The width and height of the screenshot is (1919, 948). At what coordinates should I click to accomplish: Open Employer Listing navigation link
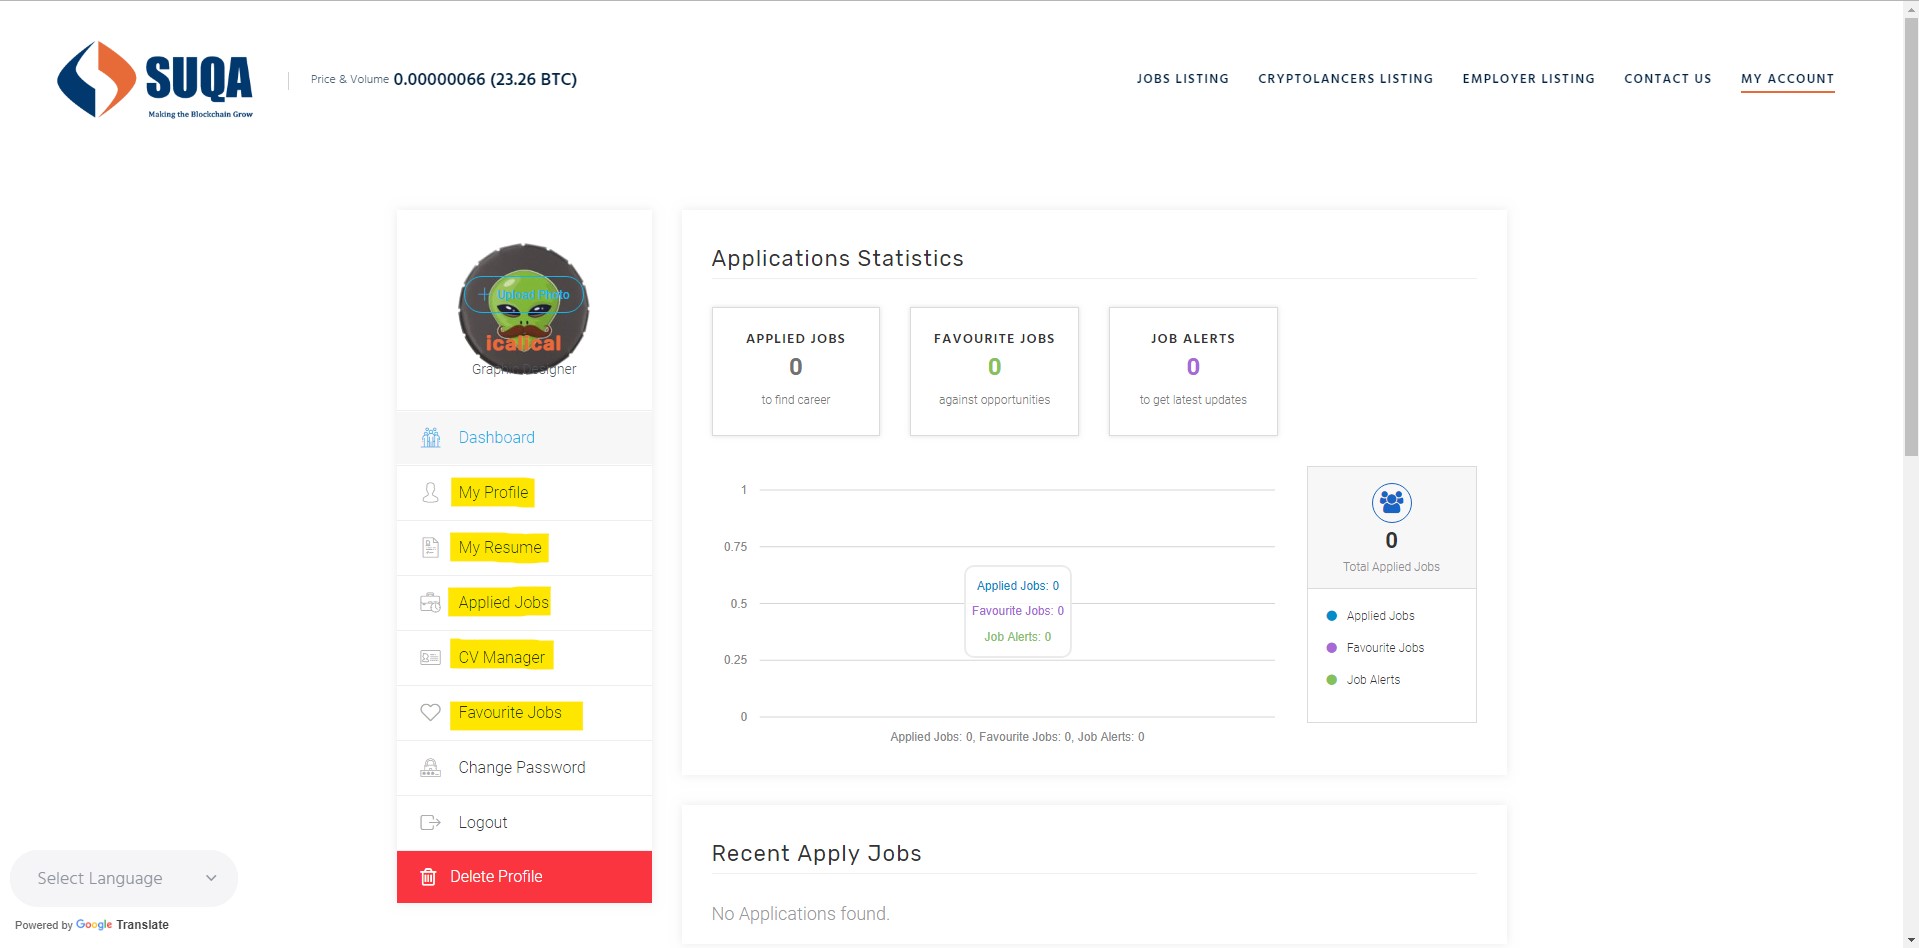point(1528,78)
